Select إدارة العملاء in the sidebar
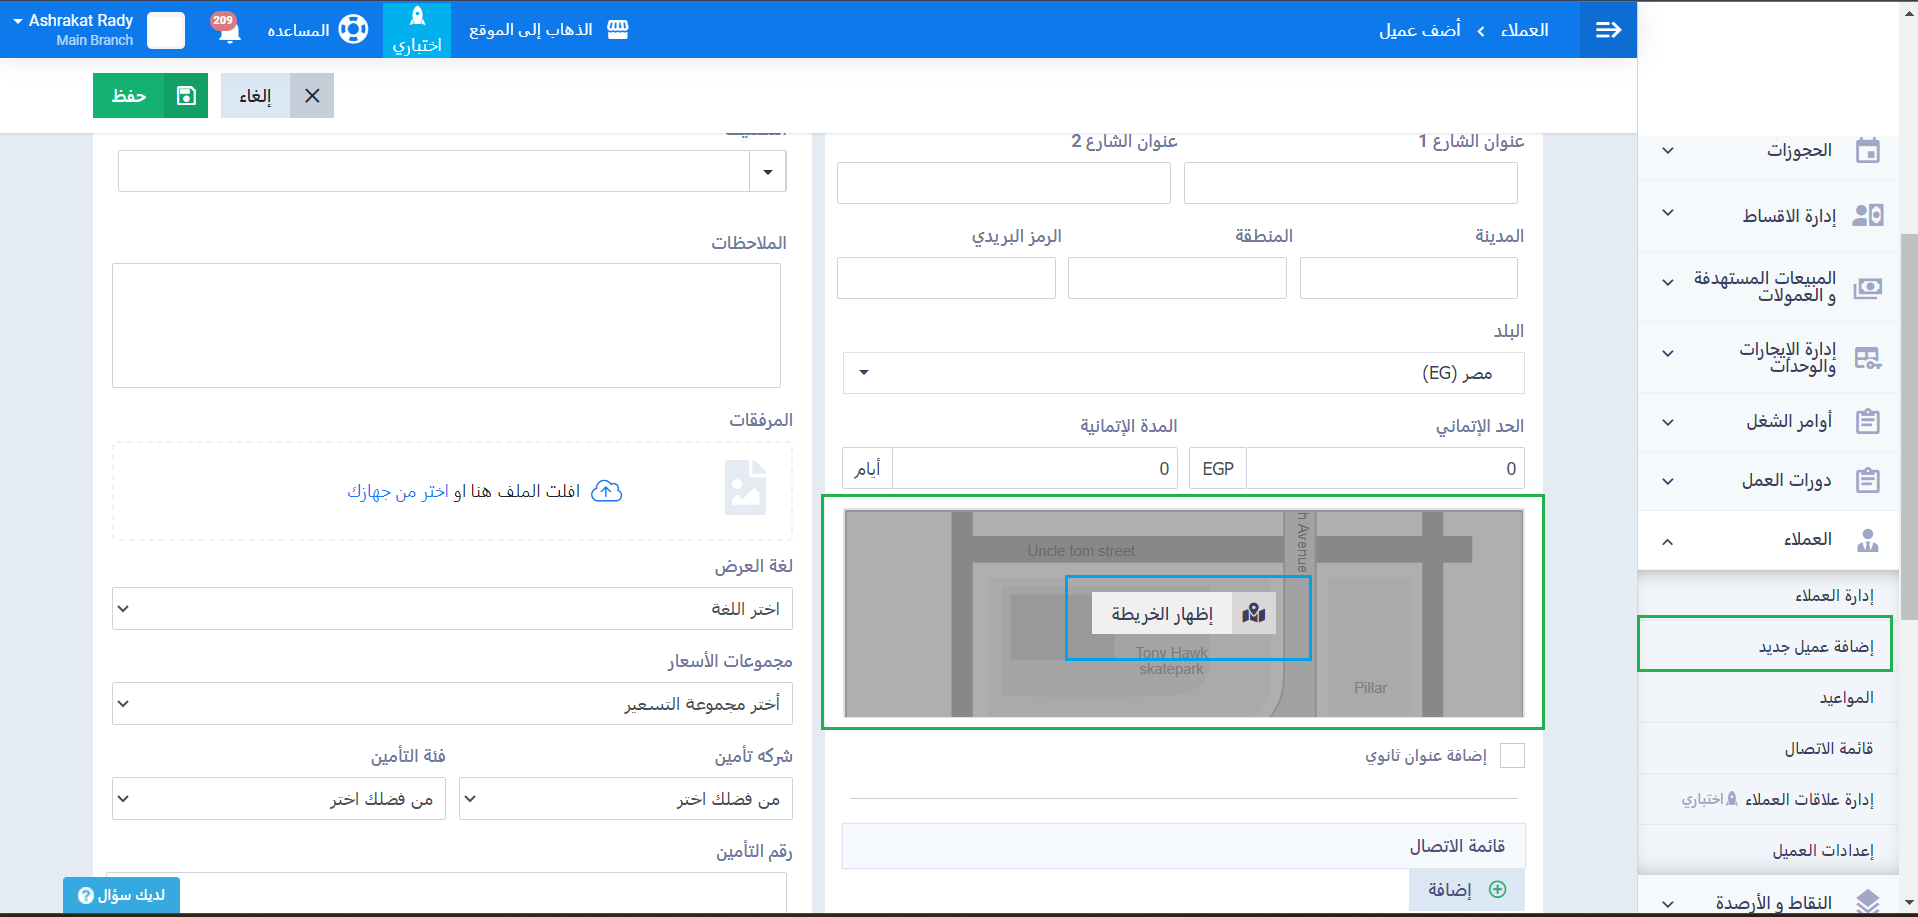Image resolution: width=1918 pixels, height=917 pixels. pyautogui.click(x=1833, y=596)
